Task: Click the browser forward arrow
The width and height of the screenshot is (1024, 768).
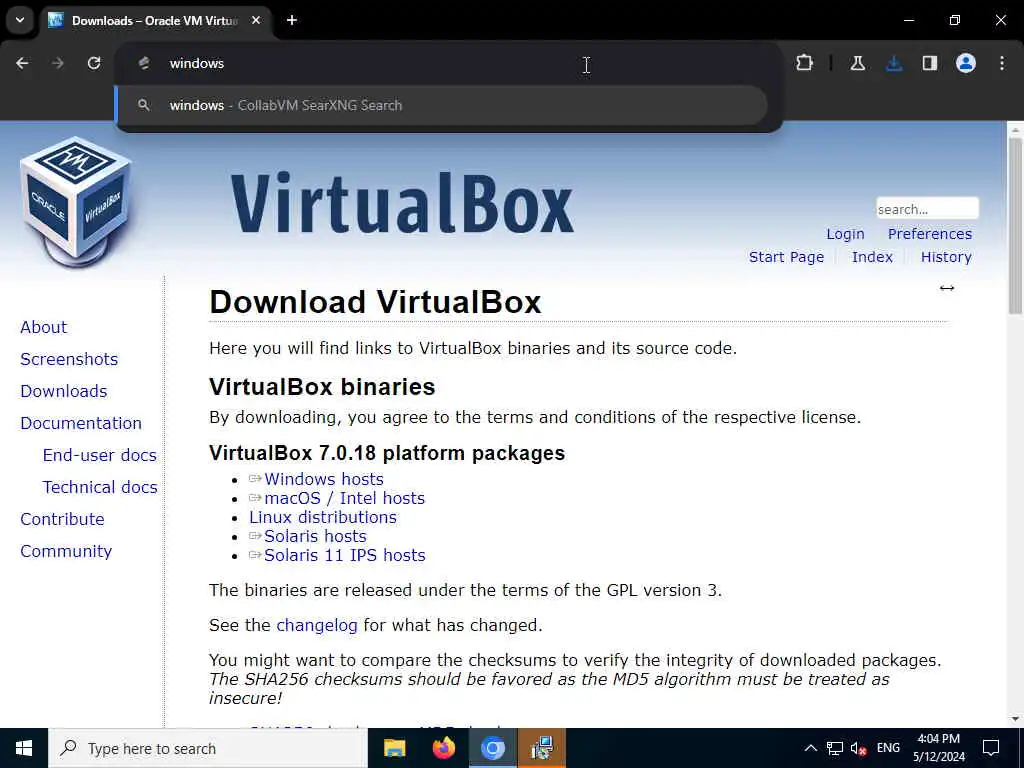Action: tap(57, 63)
